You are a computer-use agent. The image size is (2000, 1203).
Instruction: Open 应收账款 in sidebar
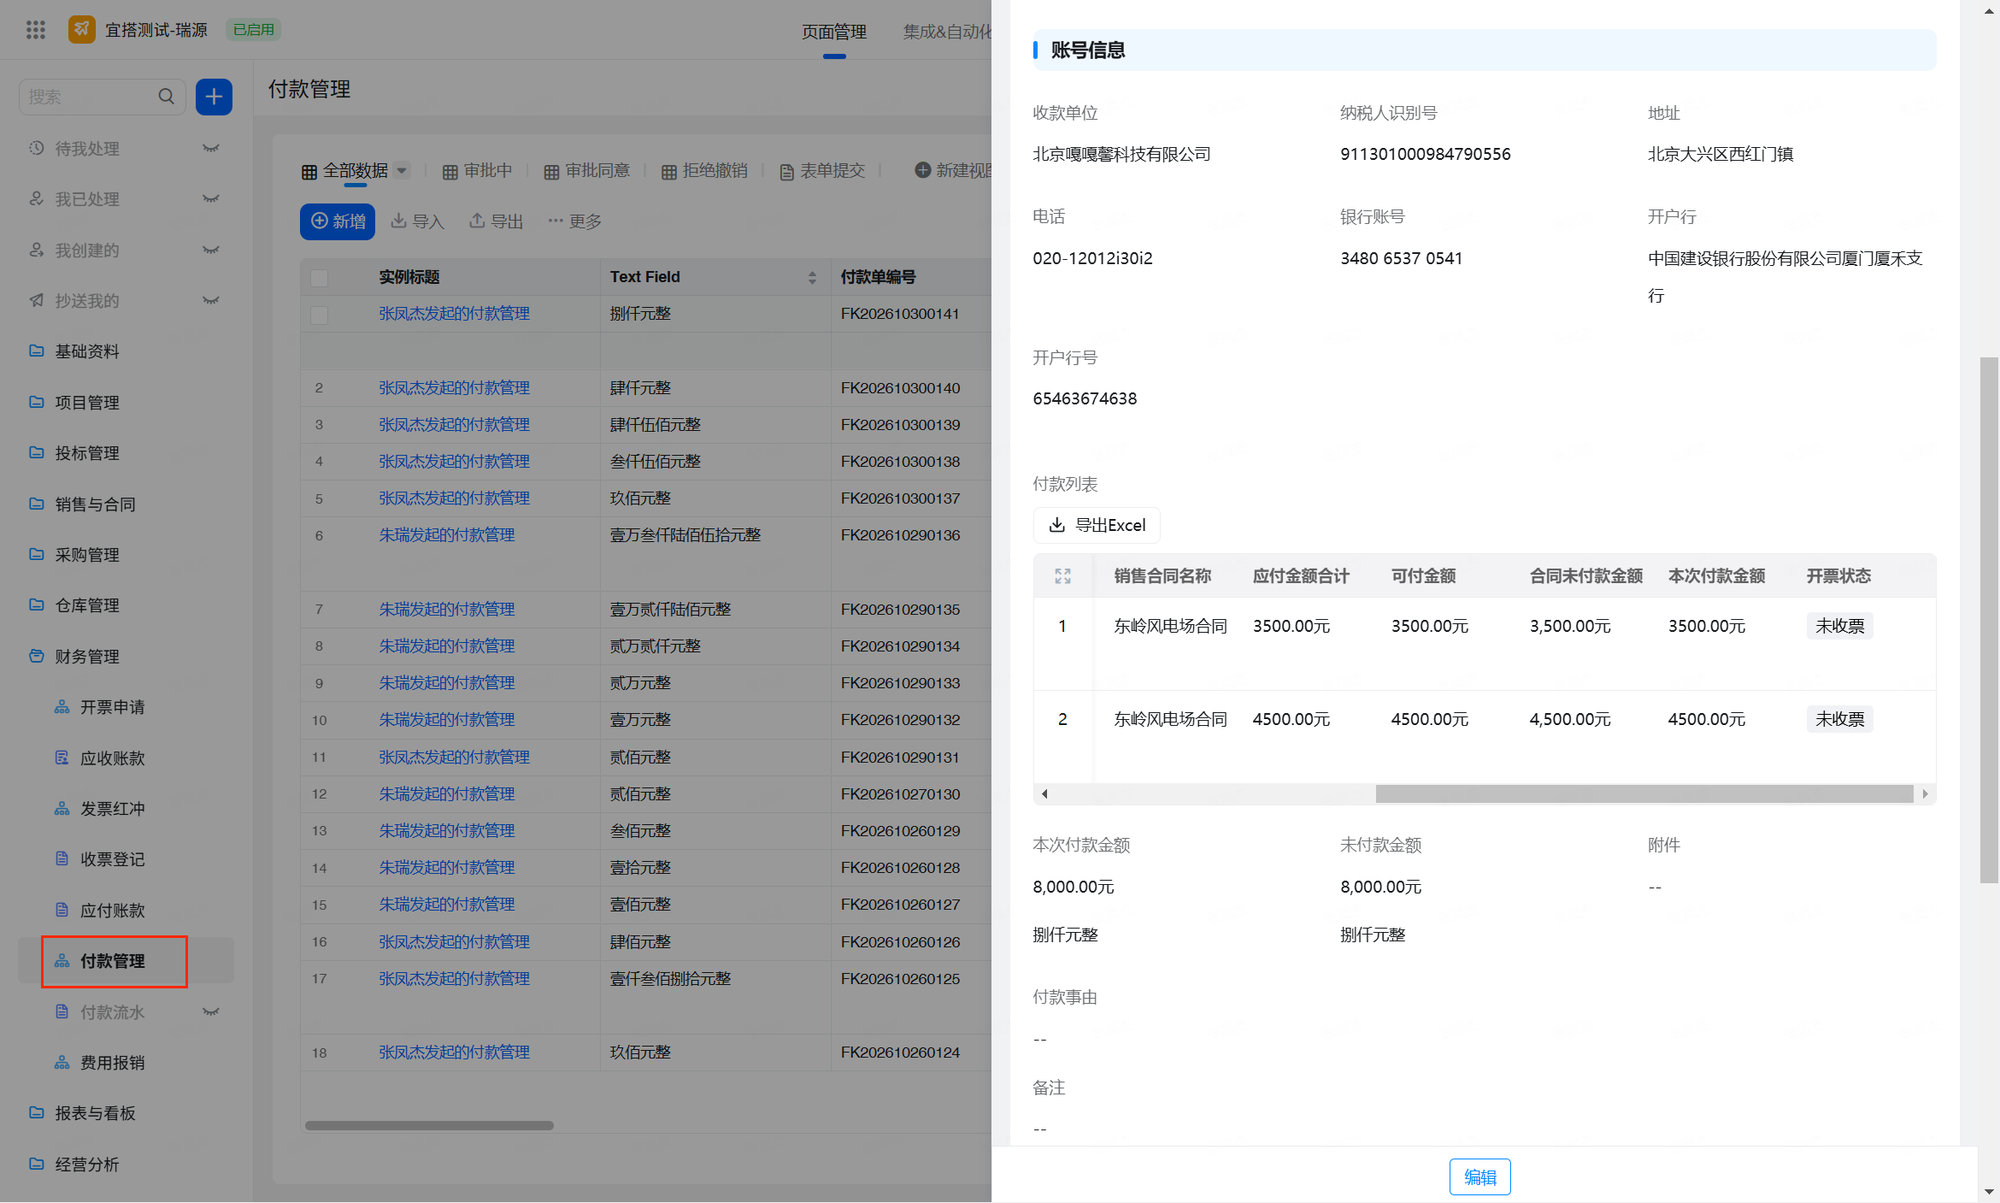(112, 758)
